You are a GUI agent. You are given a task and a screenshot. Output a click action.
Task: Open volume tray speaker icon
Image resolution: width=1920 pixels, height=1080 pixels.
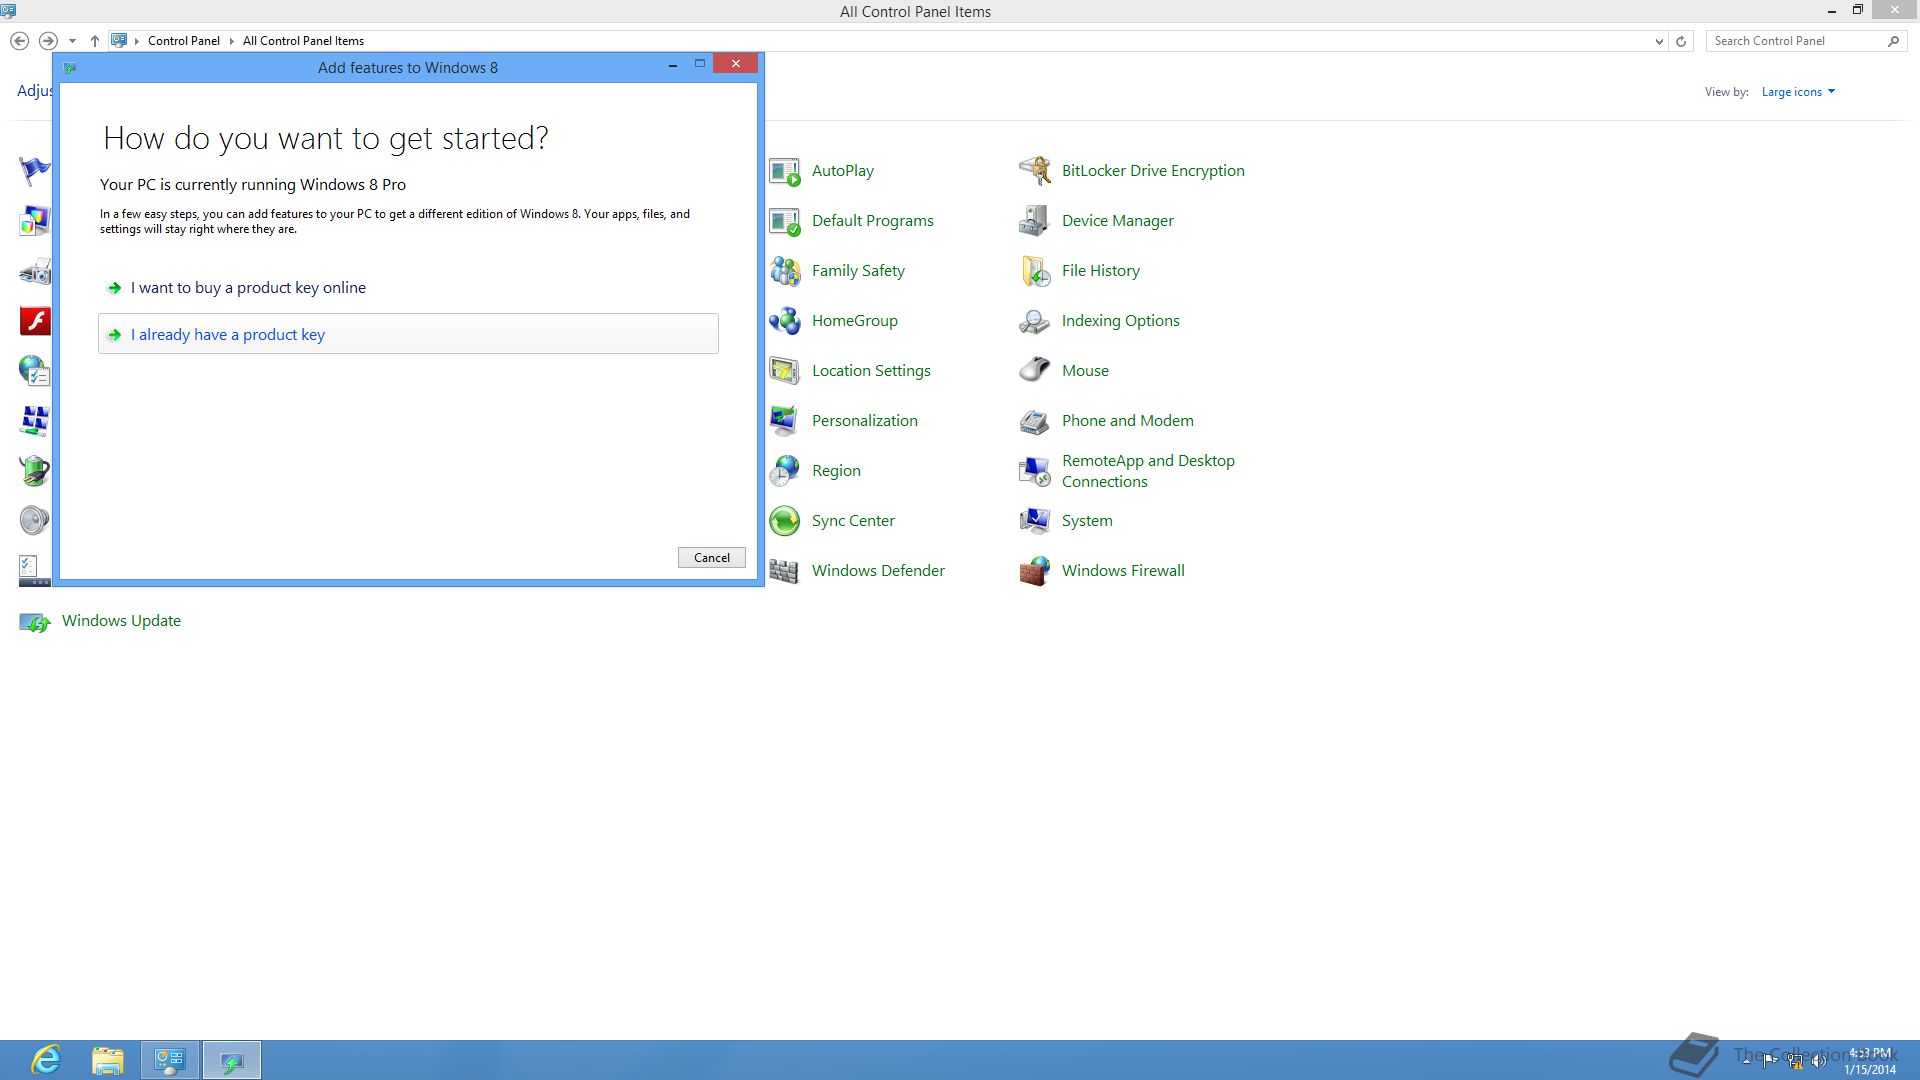[1819, 1061]
